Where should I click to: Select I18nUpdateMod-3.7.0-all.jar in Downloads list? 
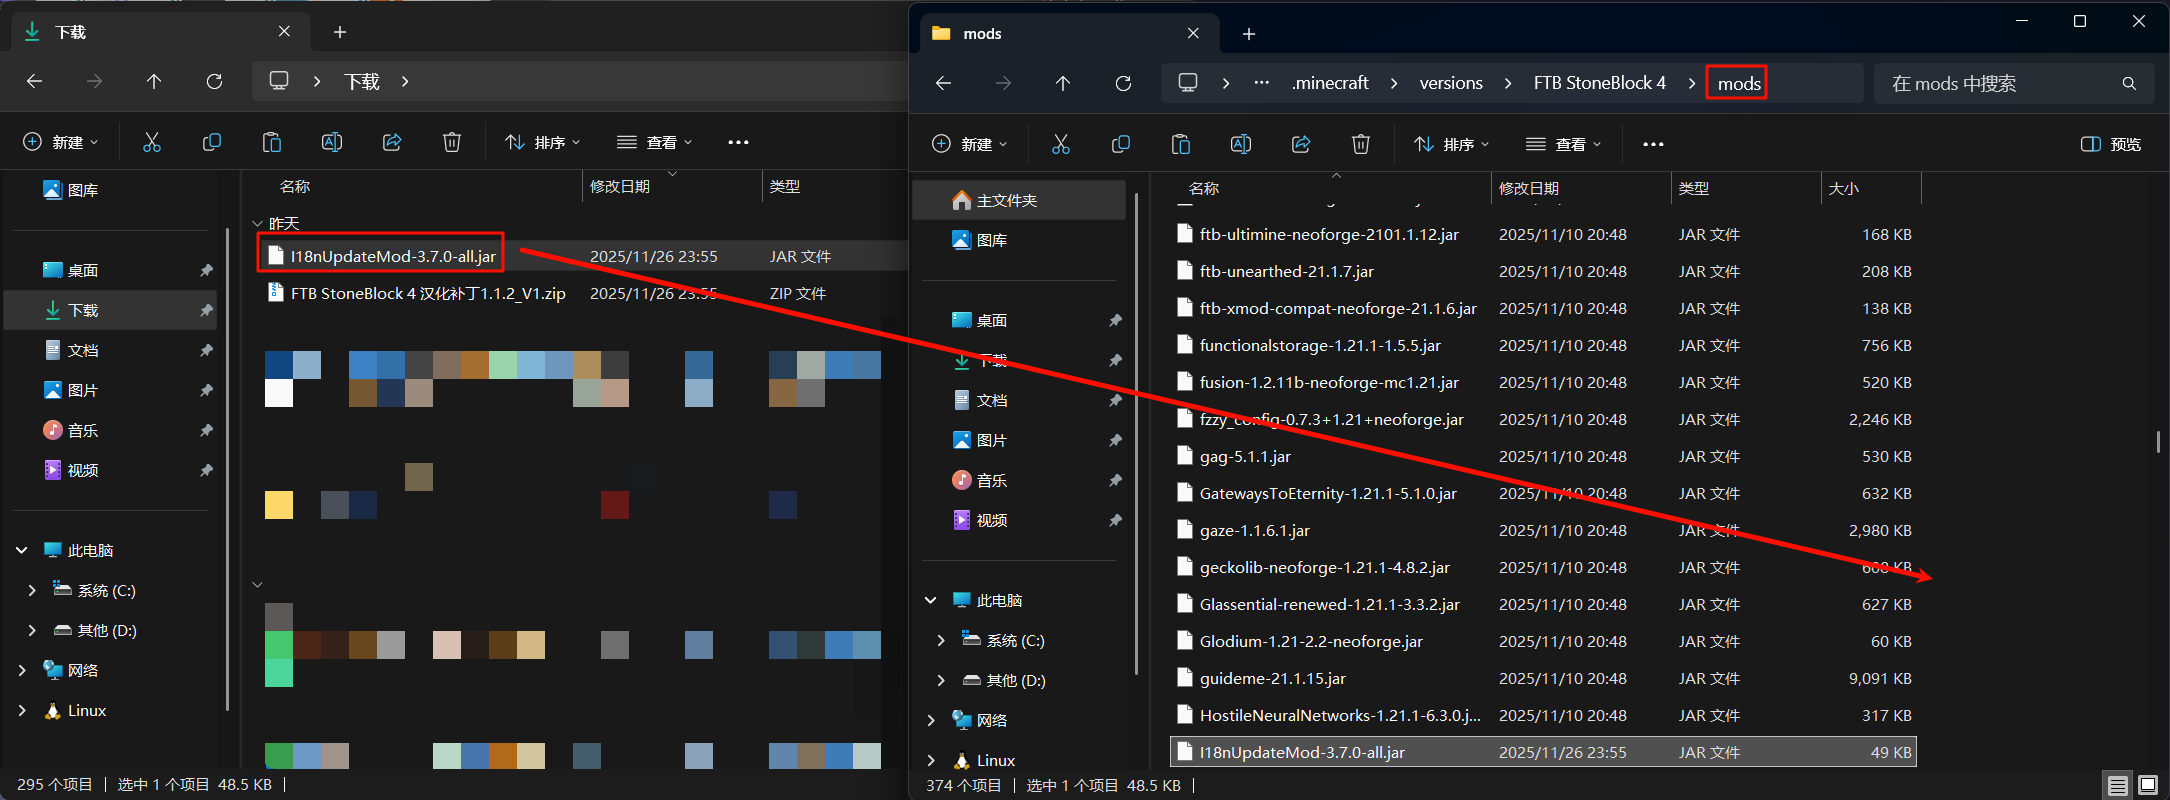[392, 256]
